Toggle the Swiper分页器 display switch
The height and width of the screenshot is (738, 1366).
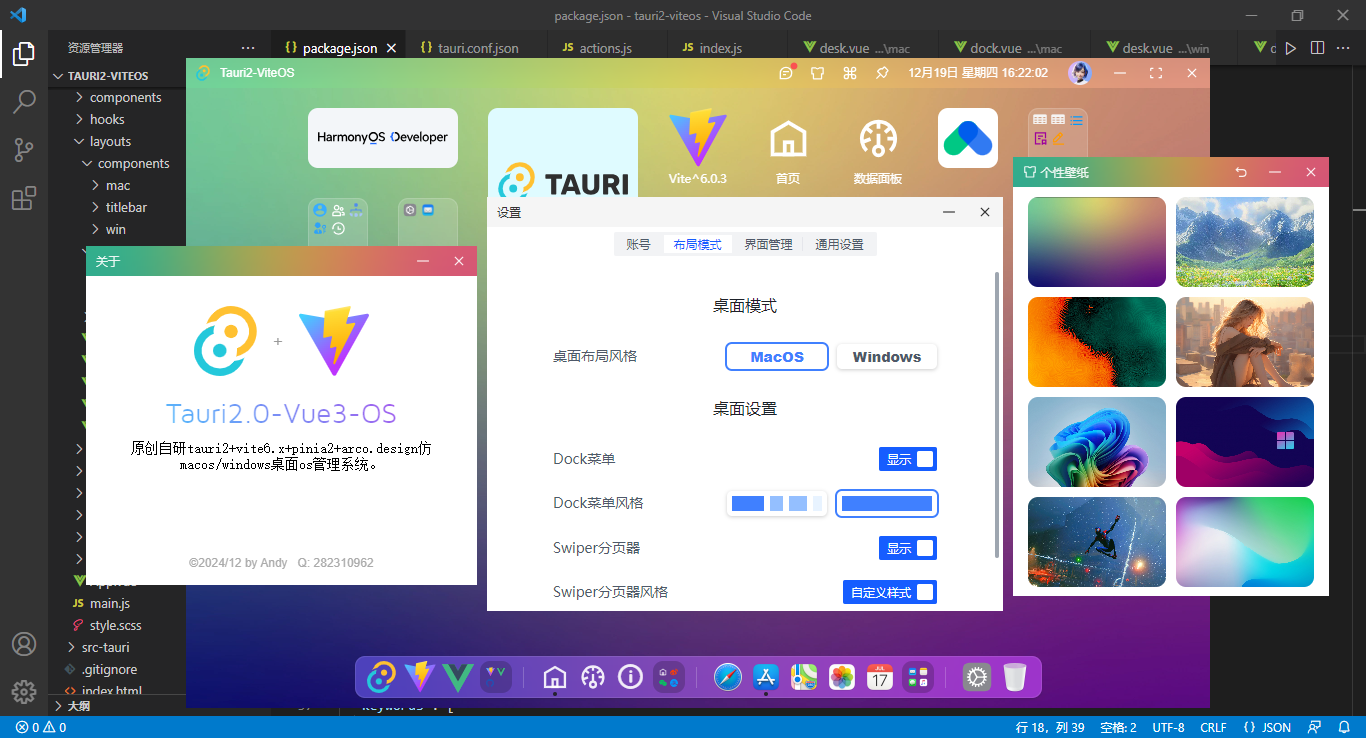click(x=908, y=548)
